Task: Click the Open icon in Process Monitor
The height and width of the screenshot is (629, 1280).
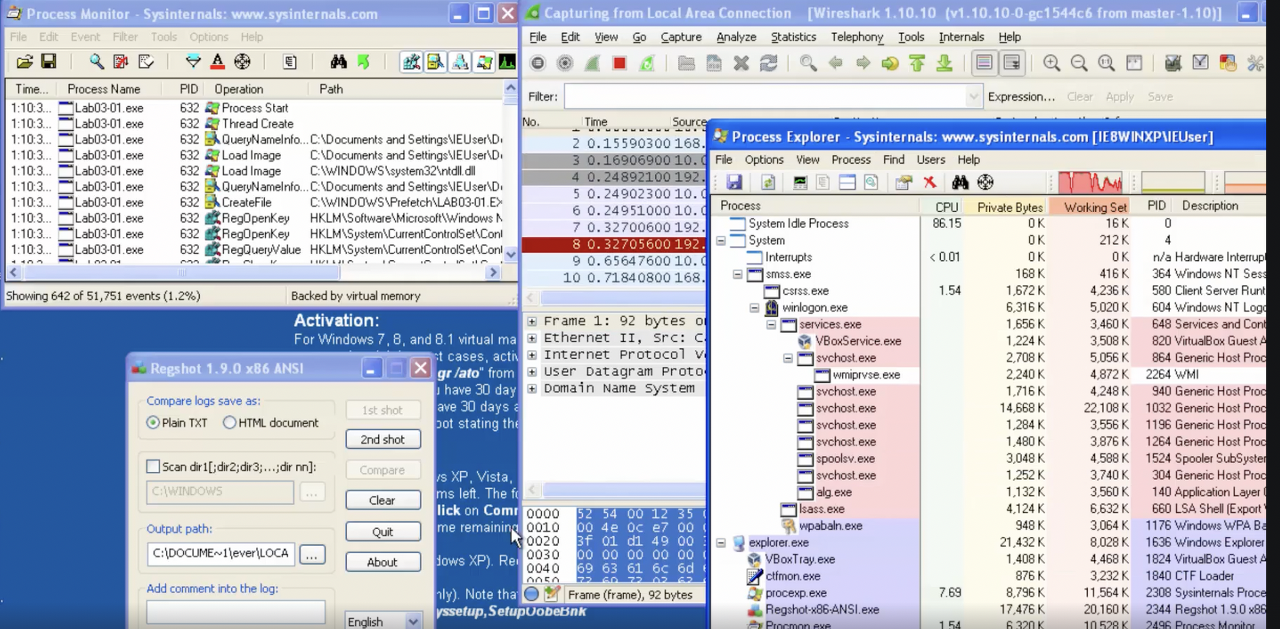Action: click(25, 62)
